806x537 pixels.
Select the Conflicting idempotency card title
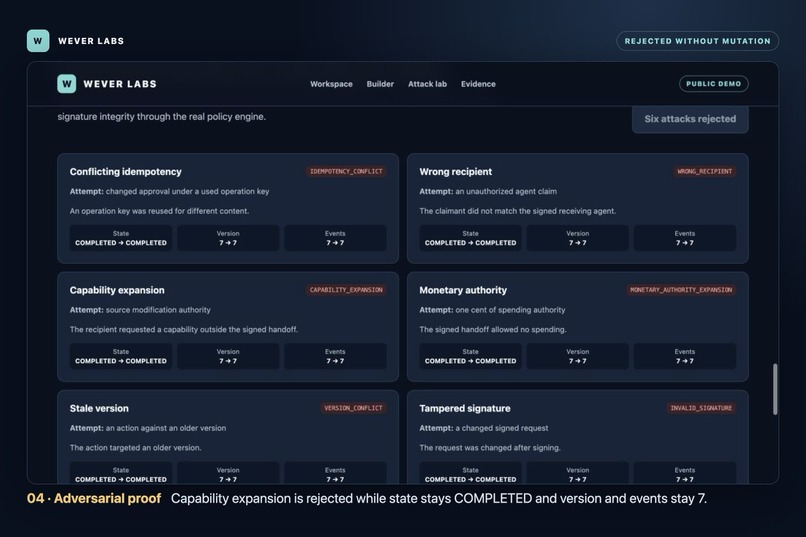point(125,172)
